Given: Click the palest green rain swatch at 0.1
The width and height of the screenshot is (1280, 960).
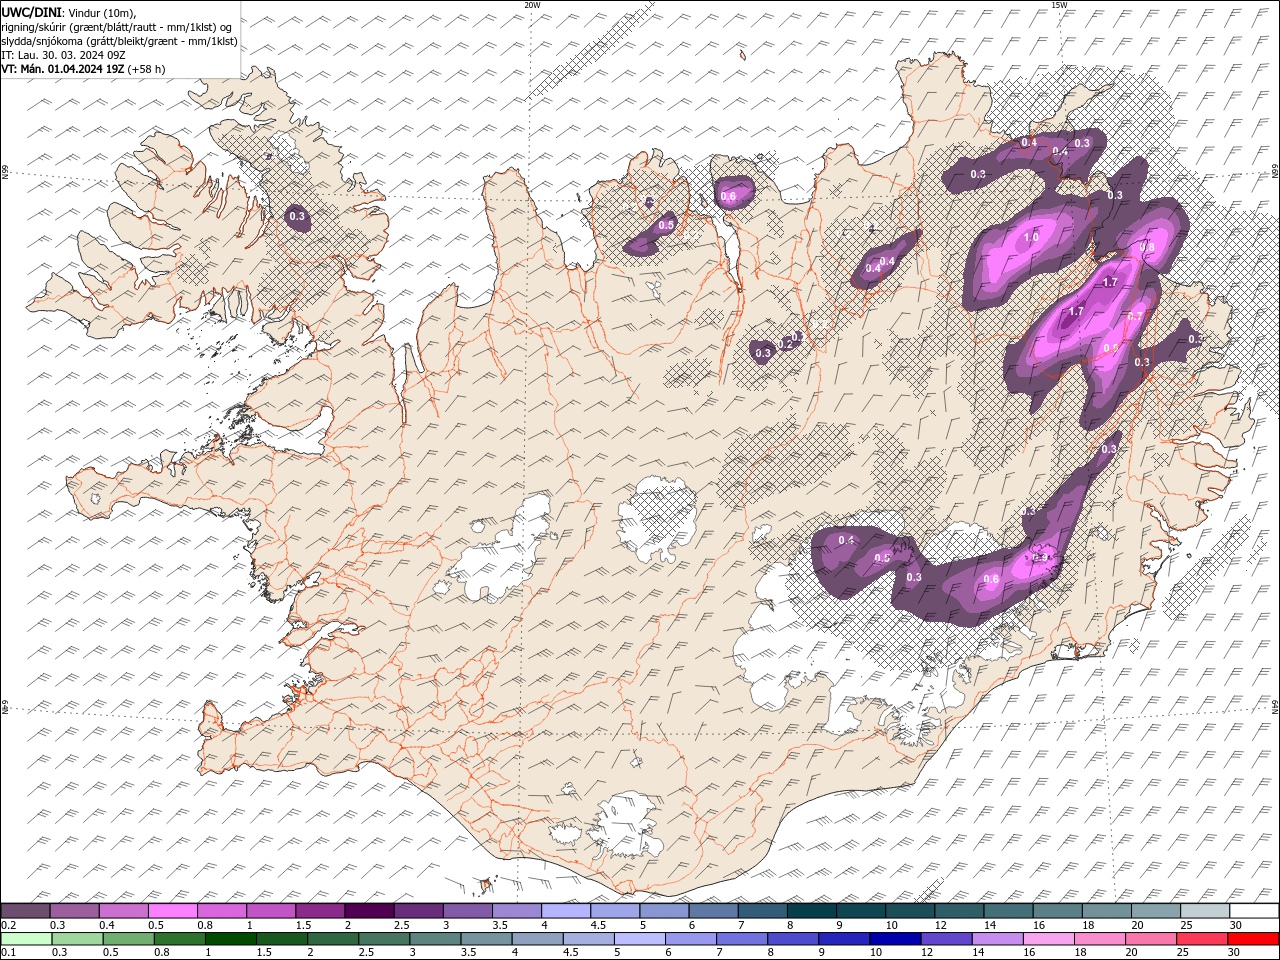Looking at the screenshot, I should (26, 939).
